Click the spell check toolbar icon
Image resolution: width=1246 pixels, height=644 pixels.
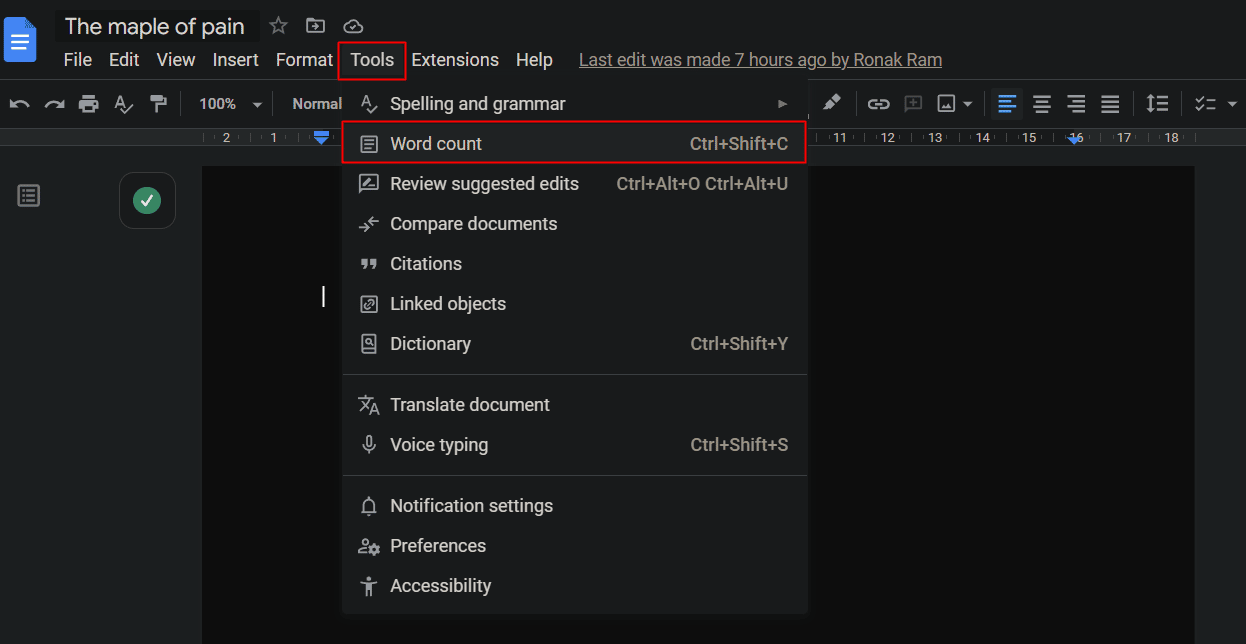[x=123, y=104]
